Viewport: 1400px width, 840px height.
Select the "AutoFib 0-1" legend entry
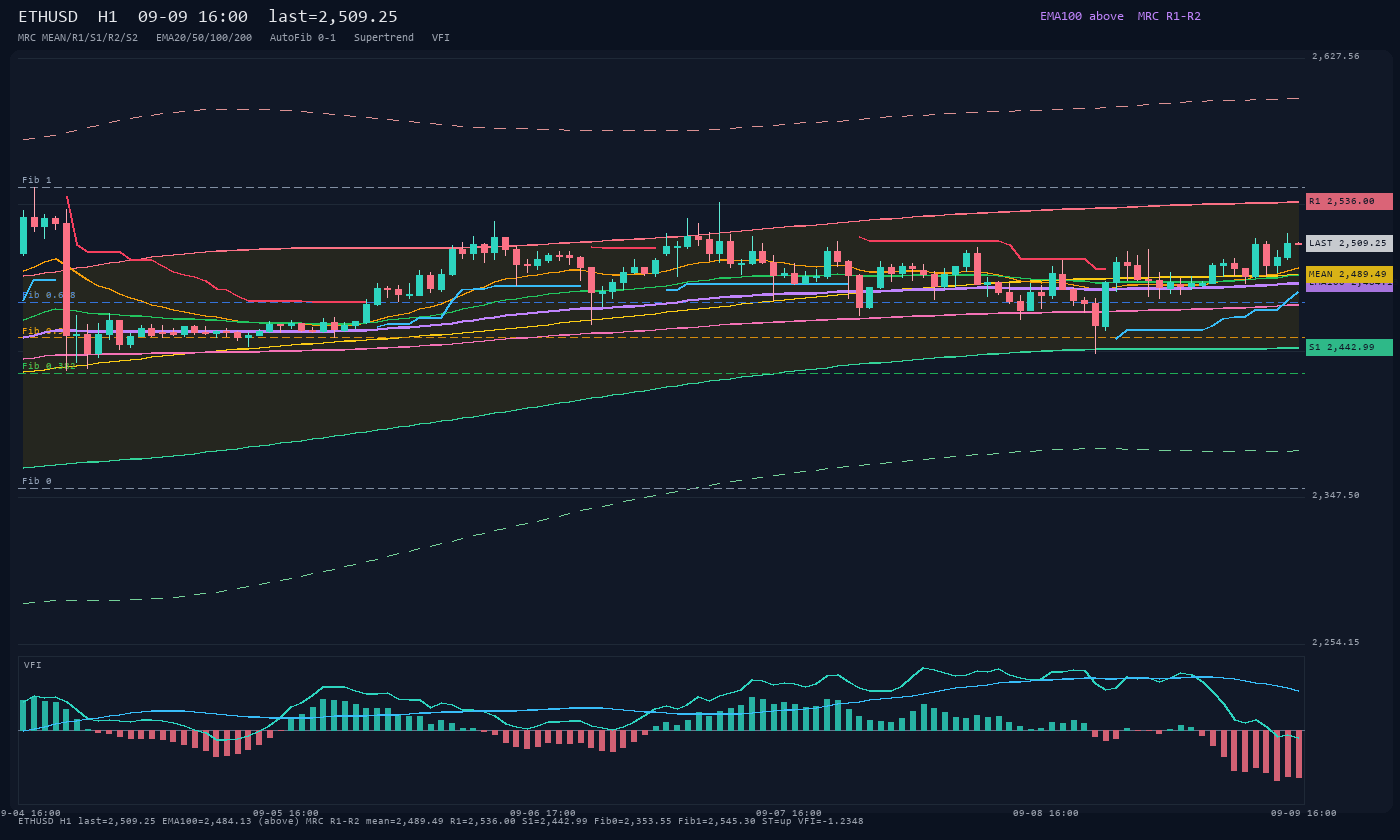point(303,37)
